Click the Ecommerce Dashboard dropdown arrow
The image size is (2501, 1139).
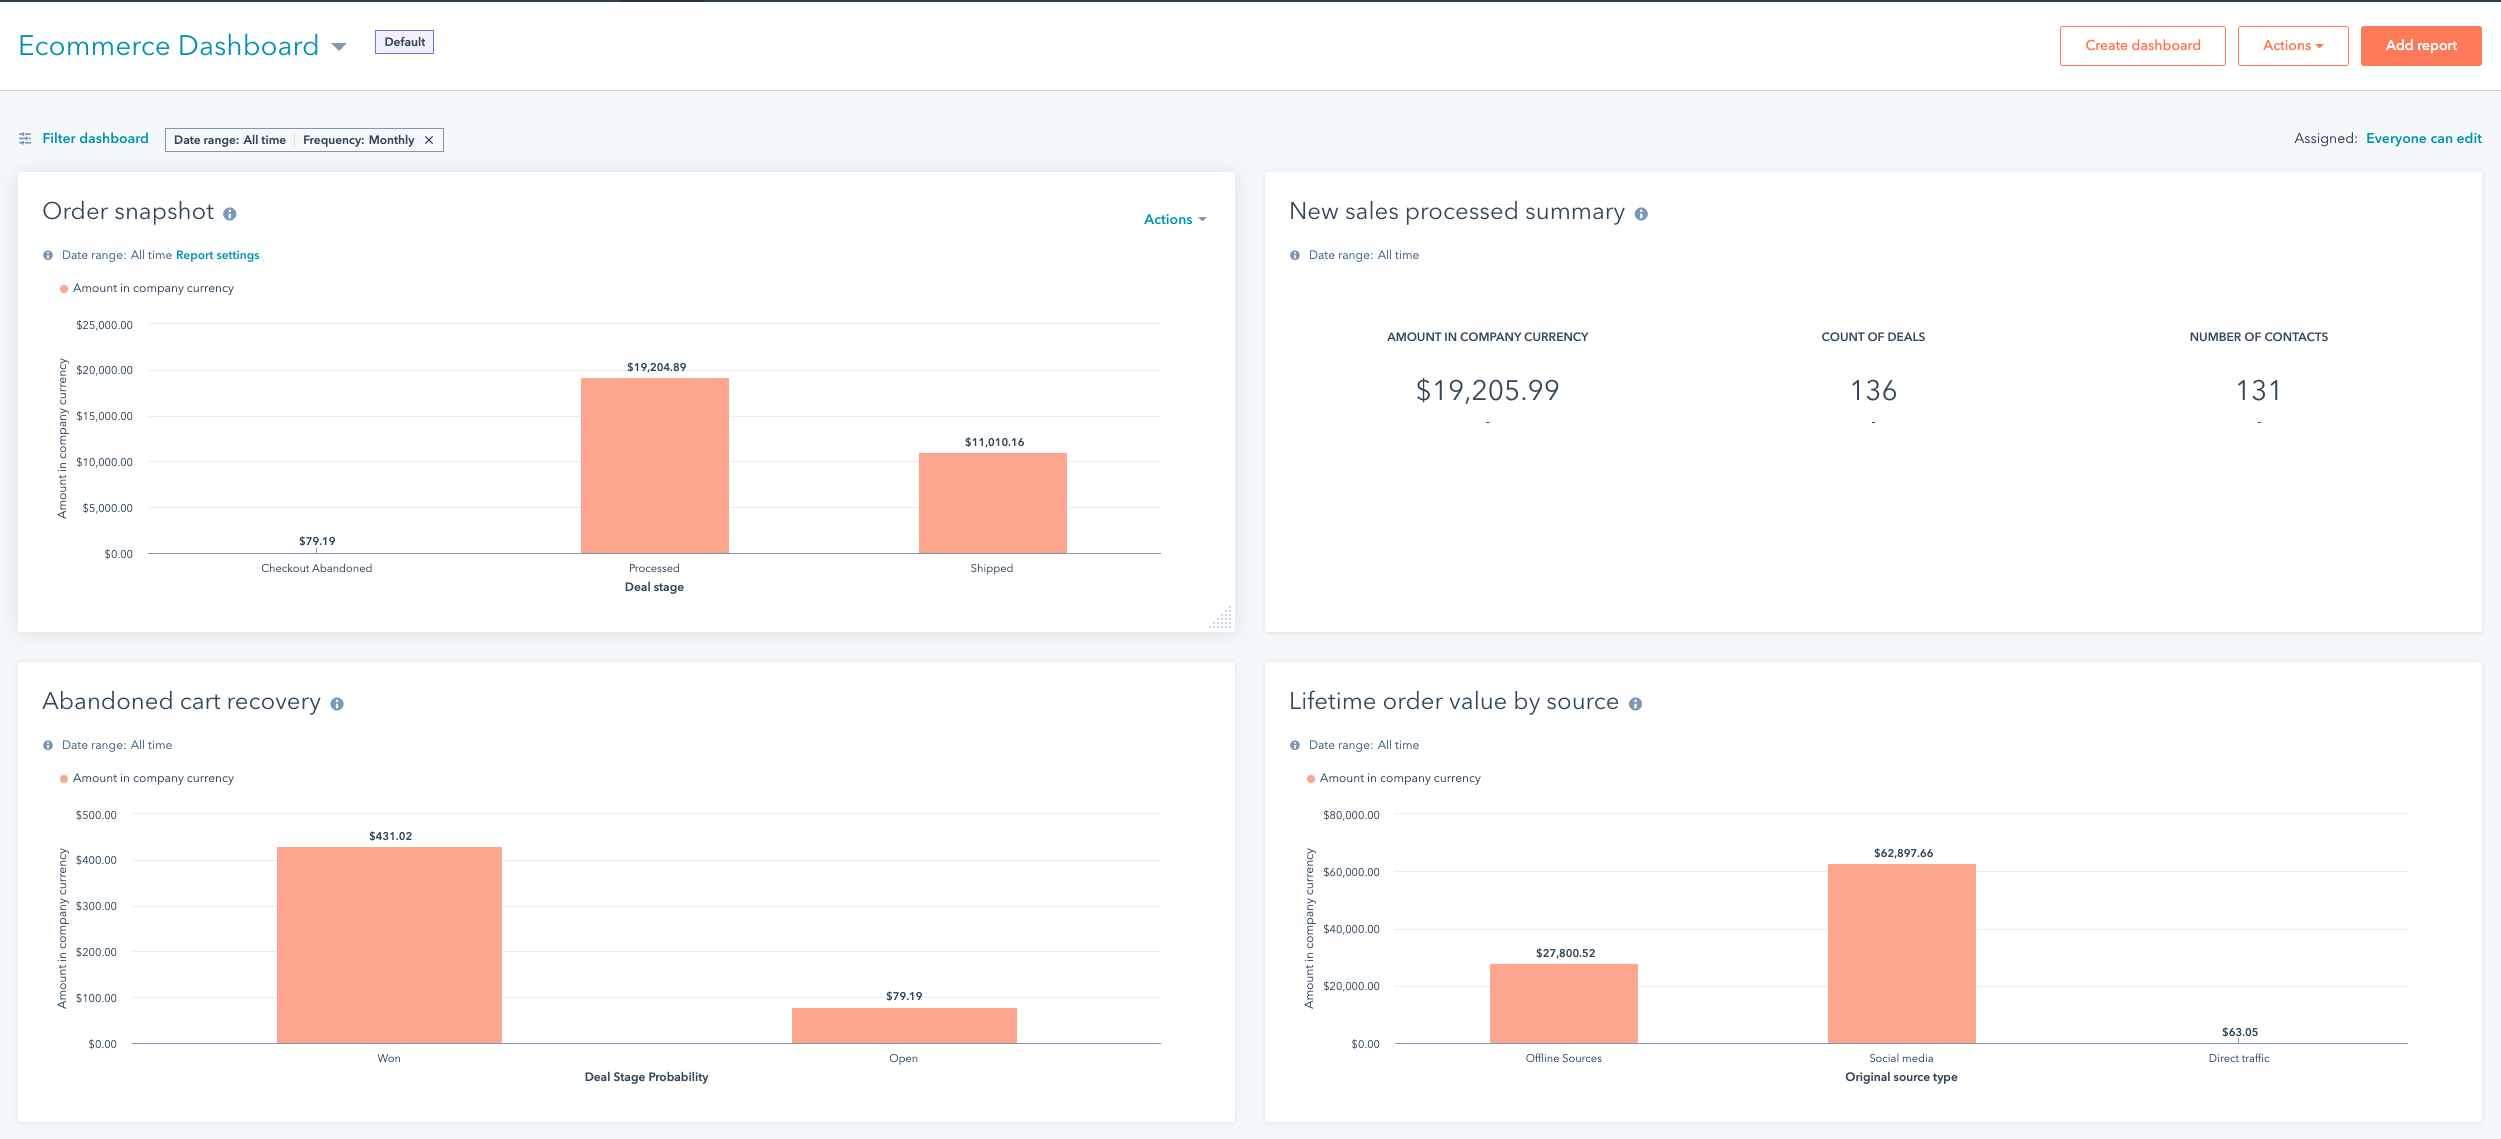341,45
